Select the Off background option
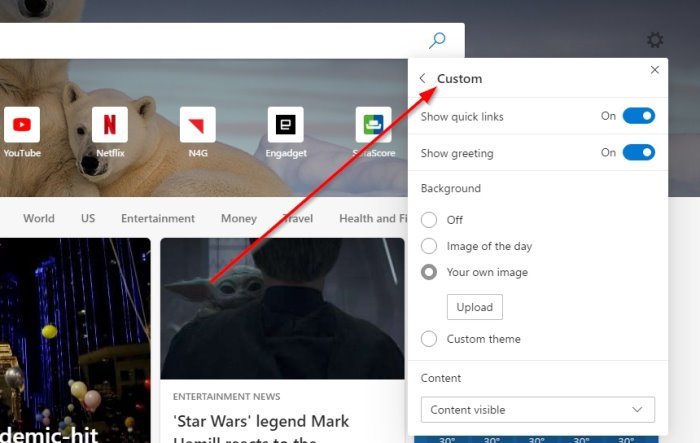Viewport: 700px width, 443px height. (x=429, y=220)
